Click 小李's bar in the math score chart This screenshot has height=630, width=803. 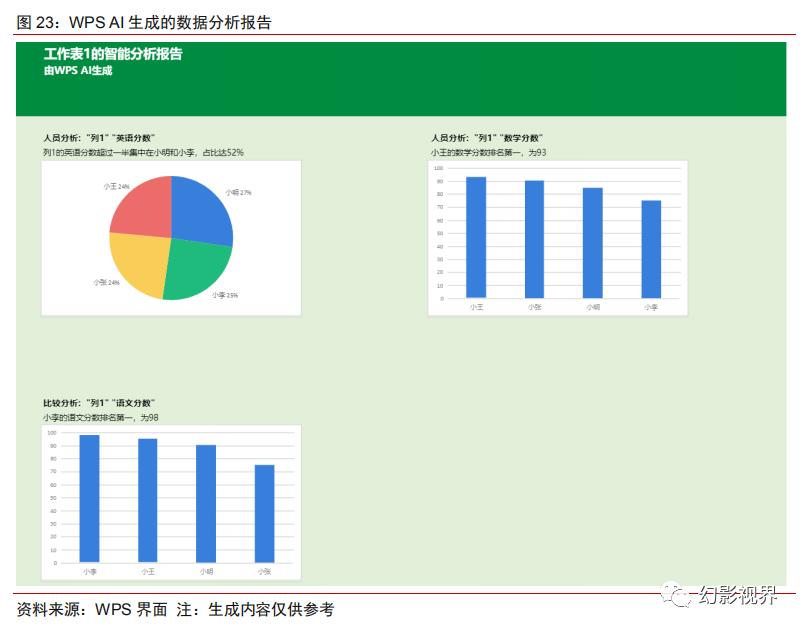650,250
